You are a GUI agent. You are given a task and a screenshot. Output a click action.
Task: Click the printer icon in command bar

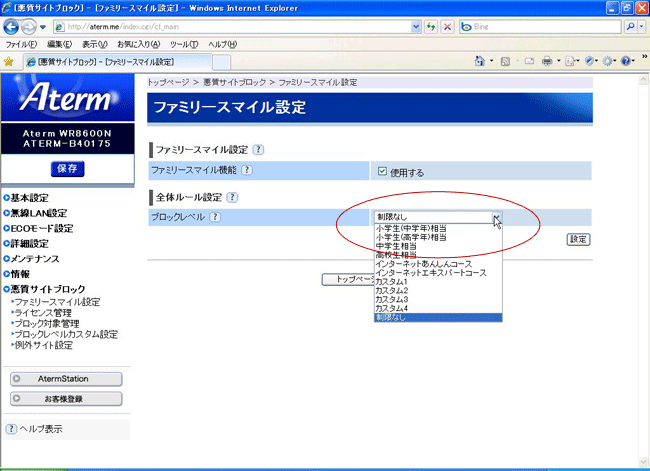[547, 61]
